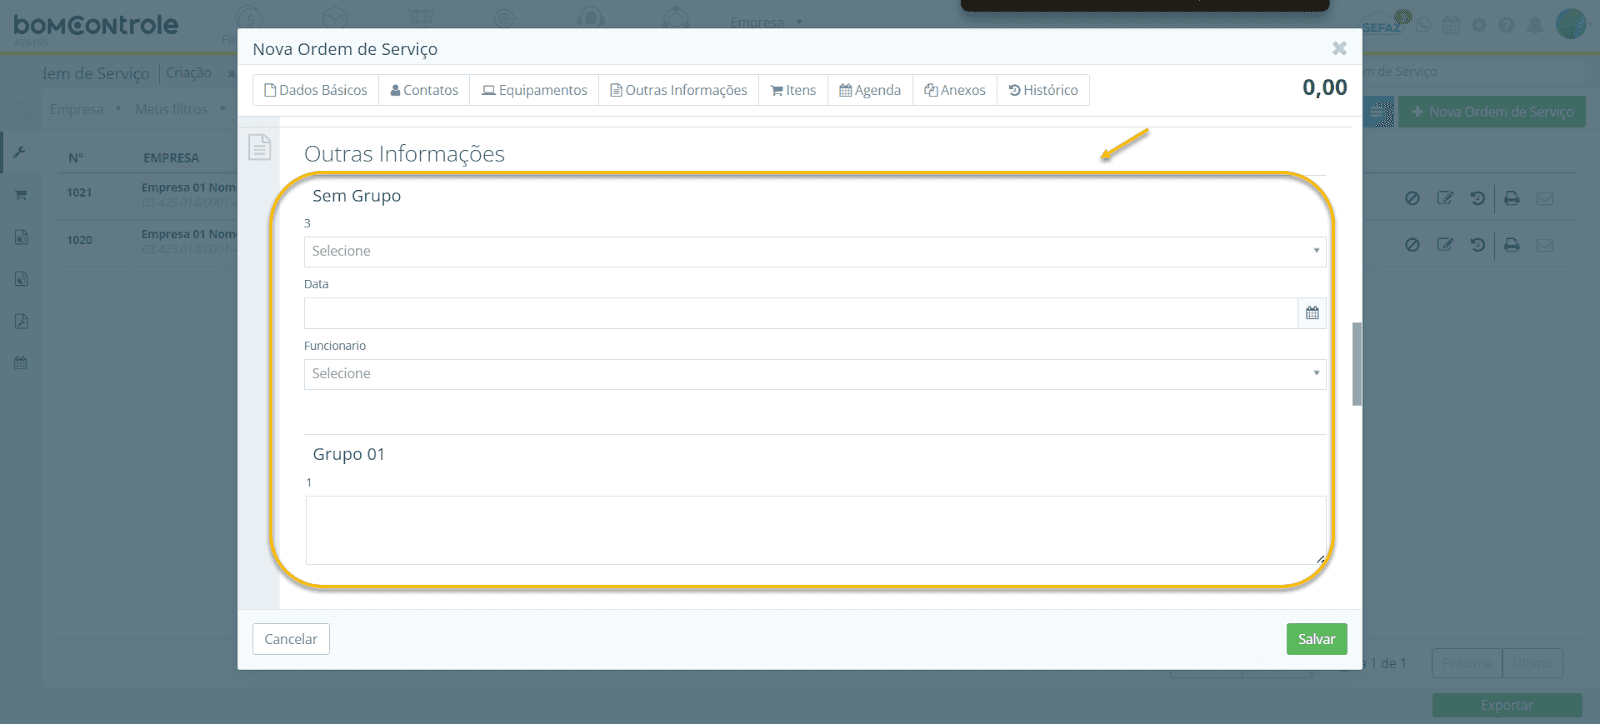Screen dimensions: 1600x724
Task: Click the dialog's vertical scrollbar thumb
Action: tap(1357, 364)
